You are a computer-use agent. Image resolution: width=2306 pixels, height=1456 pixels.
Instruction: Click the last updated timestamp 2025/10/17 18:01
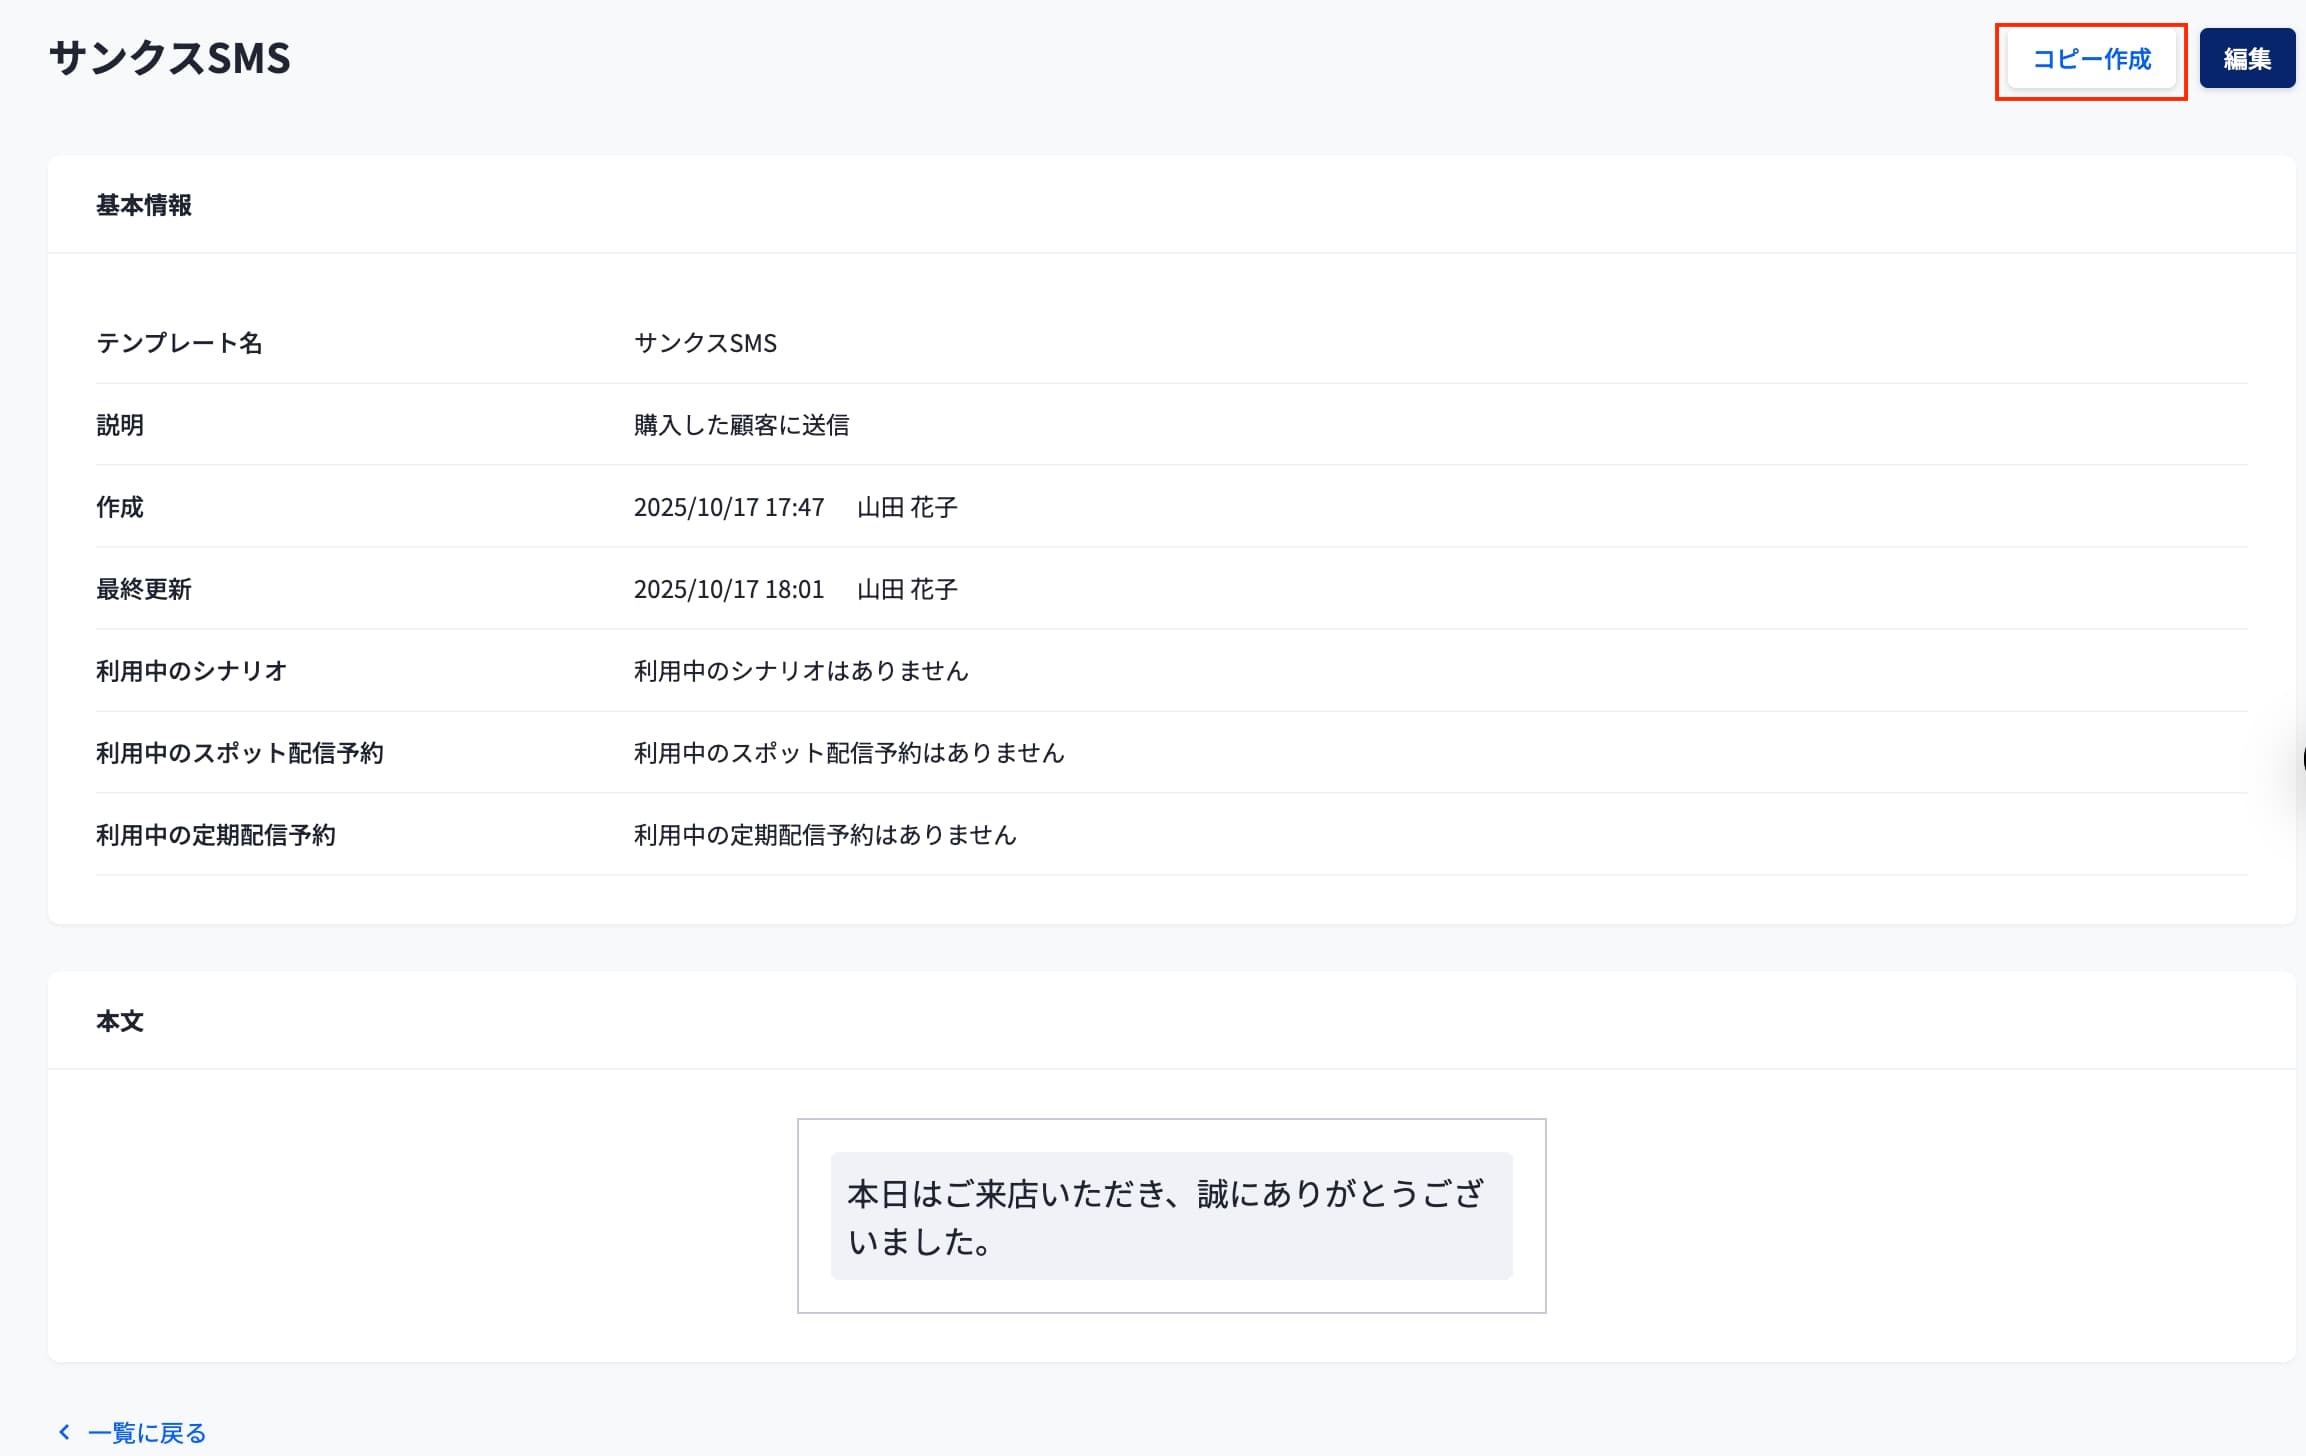(x=729, y=589)
